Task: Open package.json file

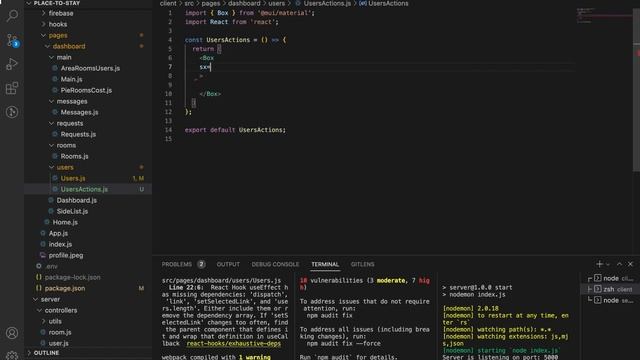Action: click(x=65, y=288)
